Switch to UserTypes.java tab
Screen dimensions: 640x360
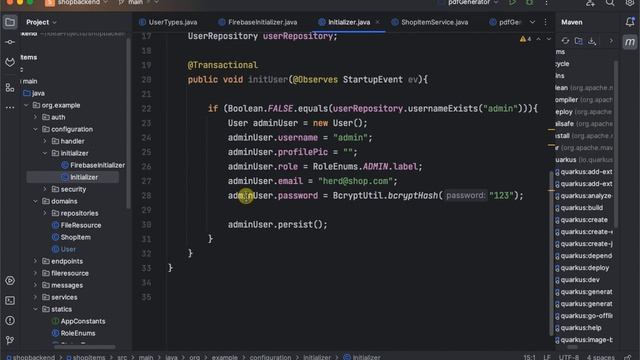pos(168,22)
